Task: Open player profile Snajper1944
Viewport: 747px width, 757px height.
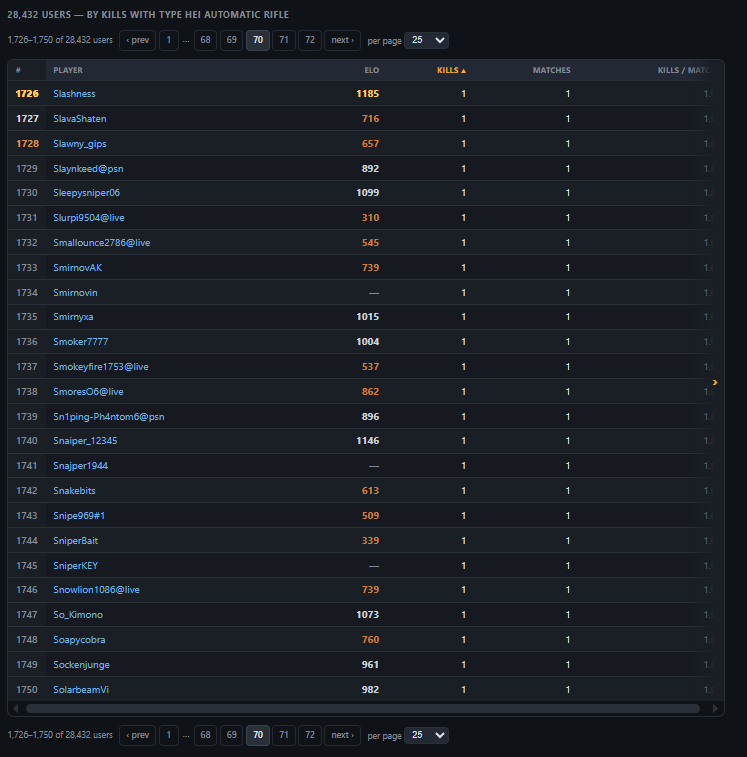Action: pos(81,466)
